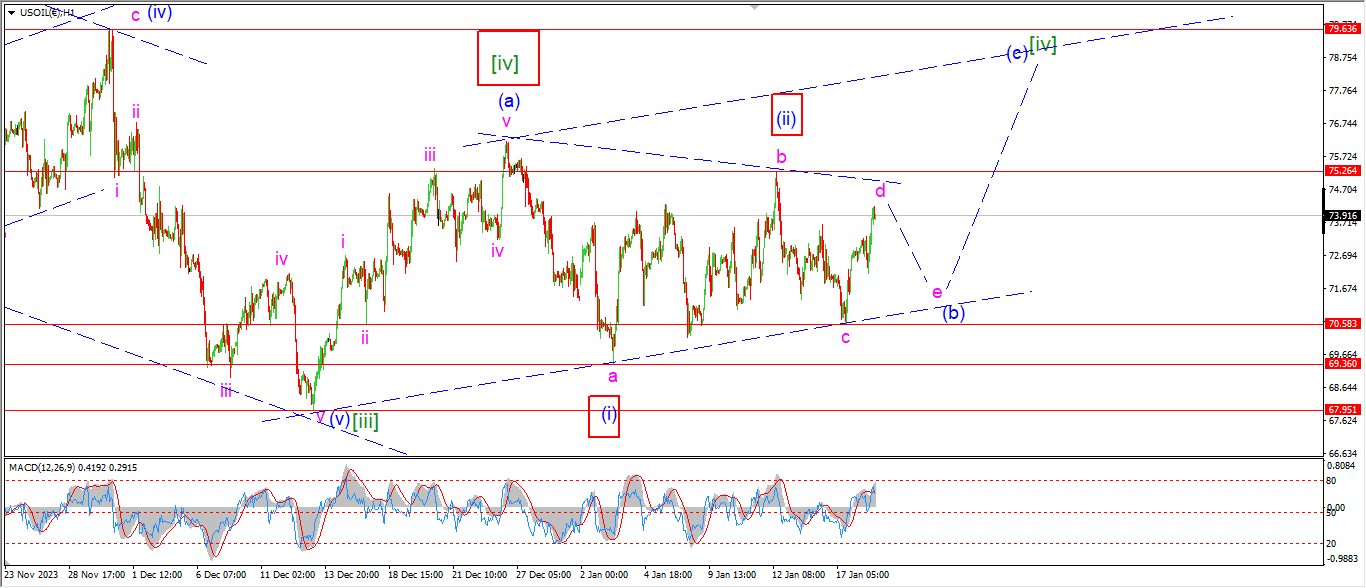The width and height of the screenshot is (1366, 588).
Task: Click the 17 Jan 05:00 time label
Action: 863,575
